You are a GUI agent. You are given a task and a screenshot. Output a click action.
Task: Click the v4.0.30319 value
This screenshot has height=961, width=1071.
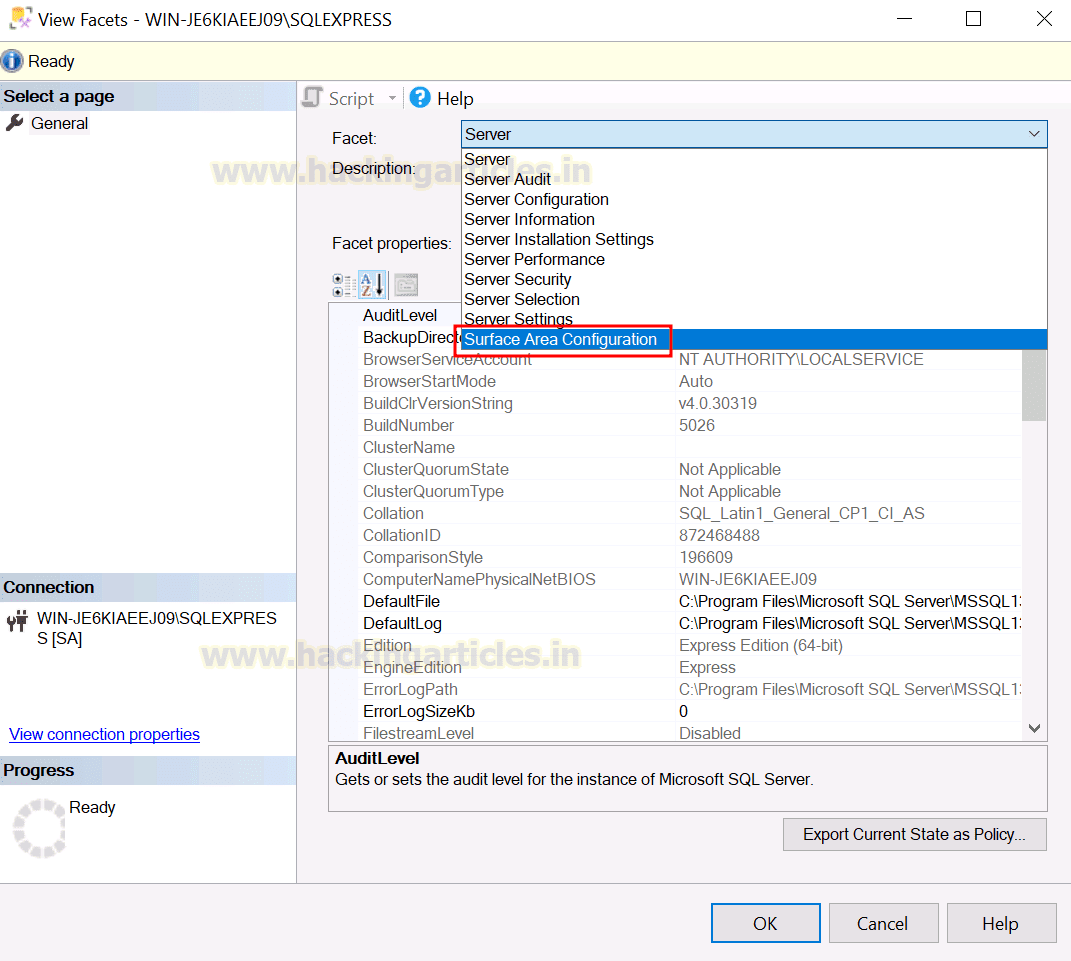[x=718, y=404]
